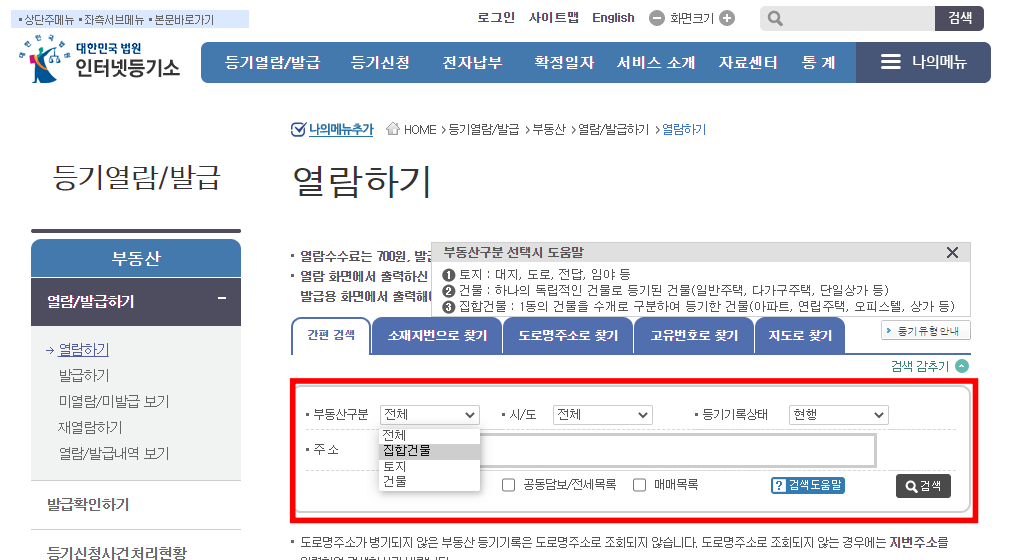Select 토지 option in dropdown list
The width and height of the screenshot is (1009, 560).
(430, 466)
